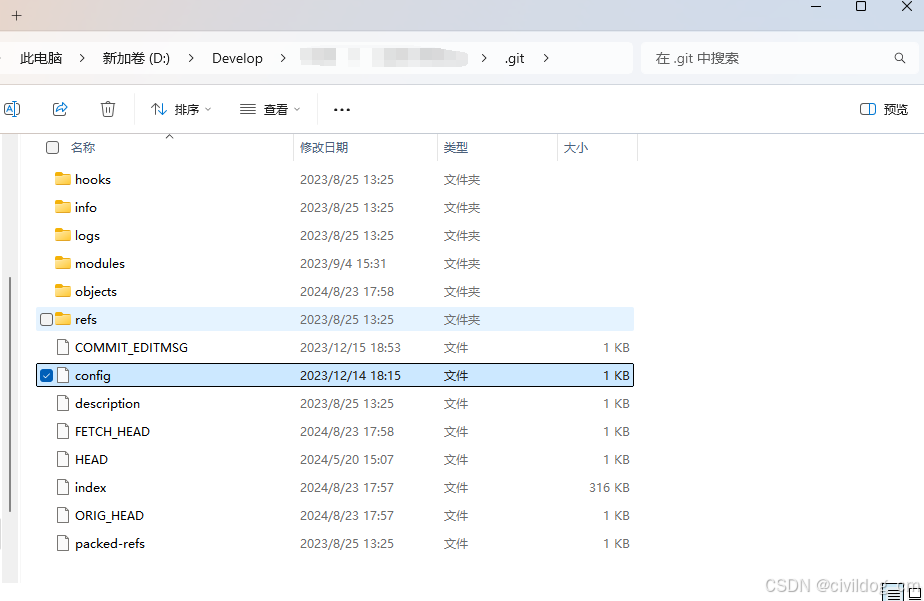This screenshot has width=924, height=601.
Task: Open the View (查看) dropdown
Action: coord(270,109)
